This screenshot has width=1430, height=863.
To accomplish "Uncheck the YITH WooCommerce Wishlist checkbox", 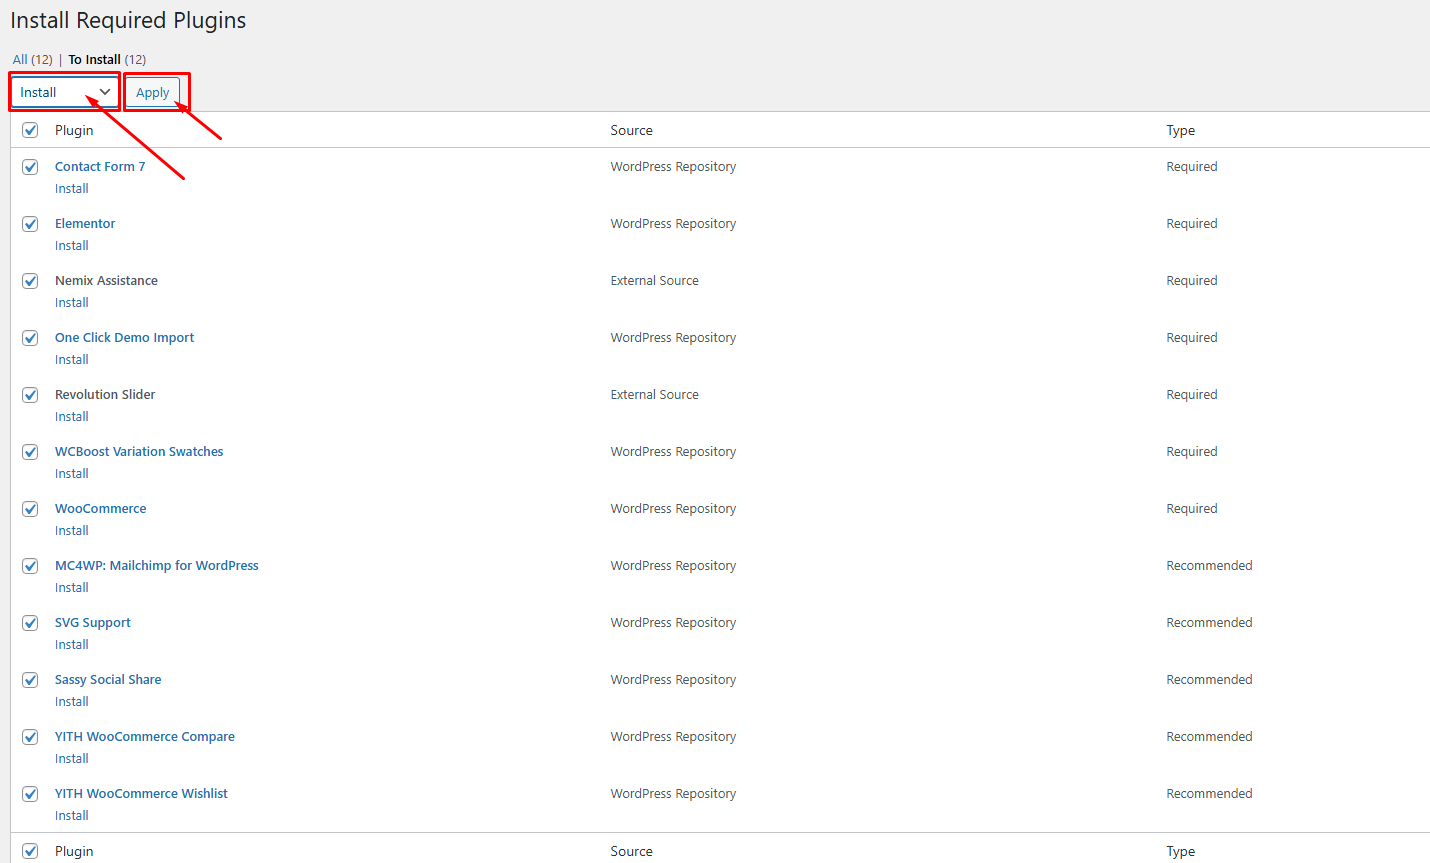I will click(x=30, y=794).
